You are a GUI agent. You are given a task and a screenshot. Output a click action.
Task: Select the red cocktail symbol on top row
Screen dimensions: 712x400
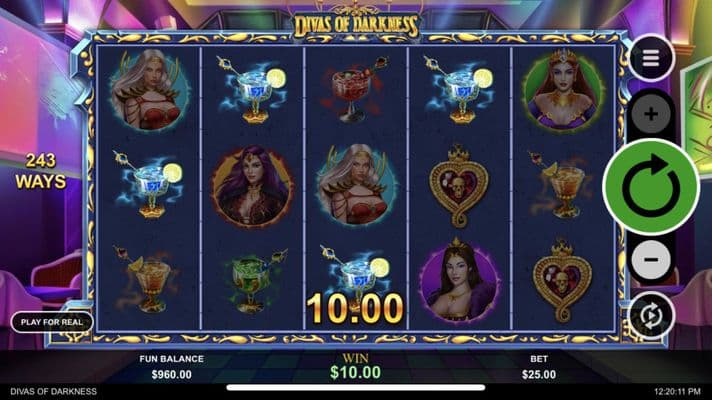point(355,90)
